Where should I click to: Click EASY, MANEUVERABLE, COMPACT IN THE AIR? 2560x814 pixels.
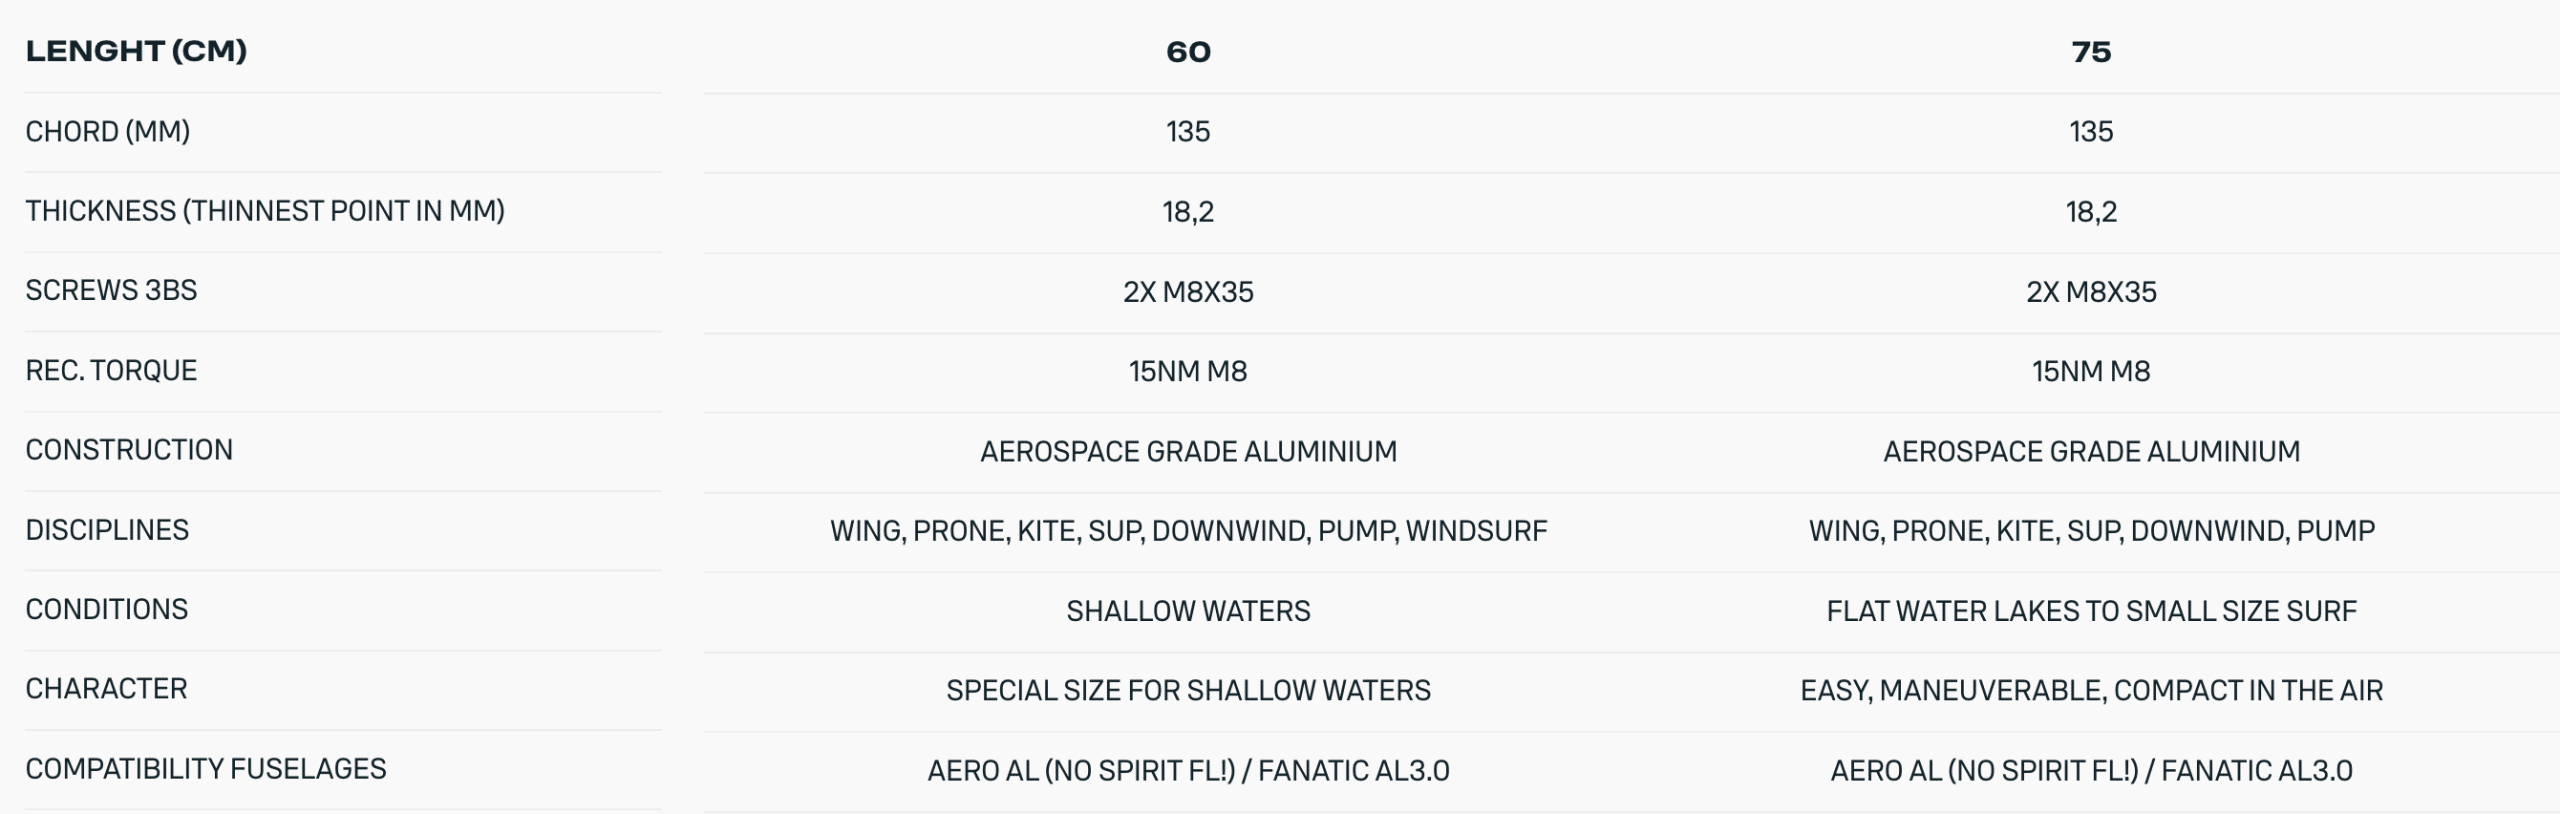coord(2091,691)
